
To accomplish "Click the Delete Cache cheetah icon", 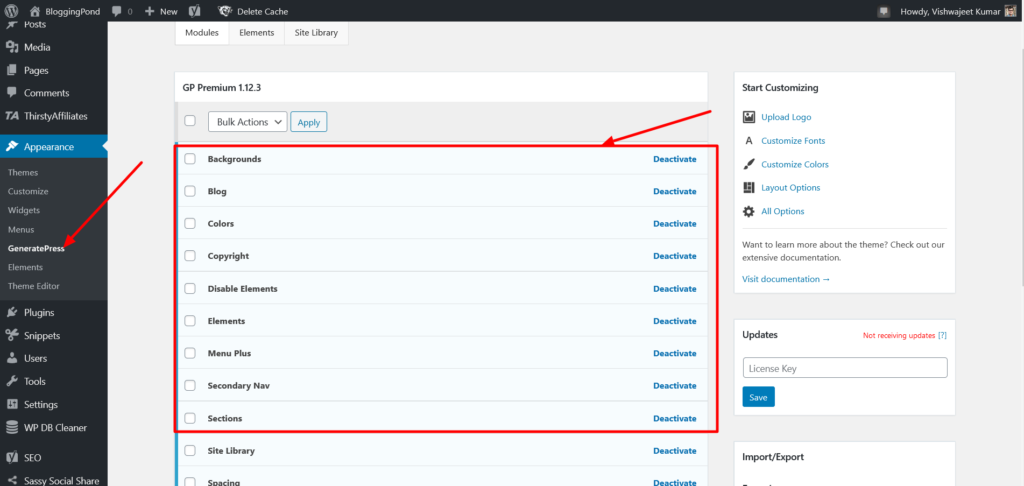I will (x=225, y=11).
